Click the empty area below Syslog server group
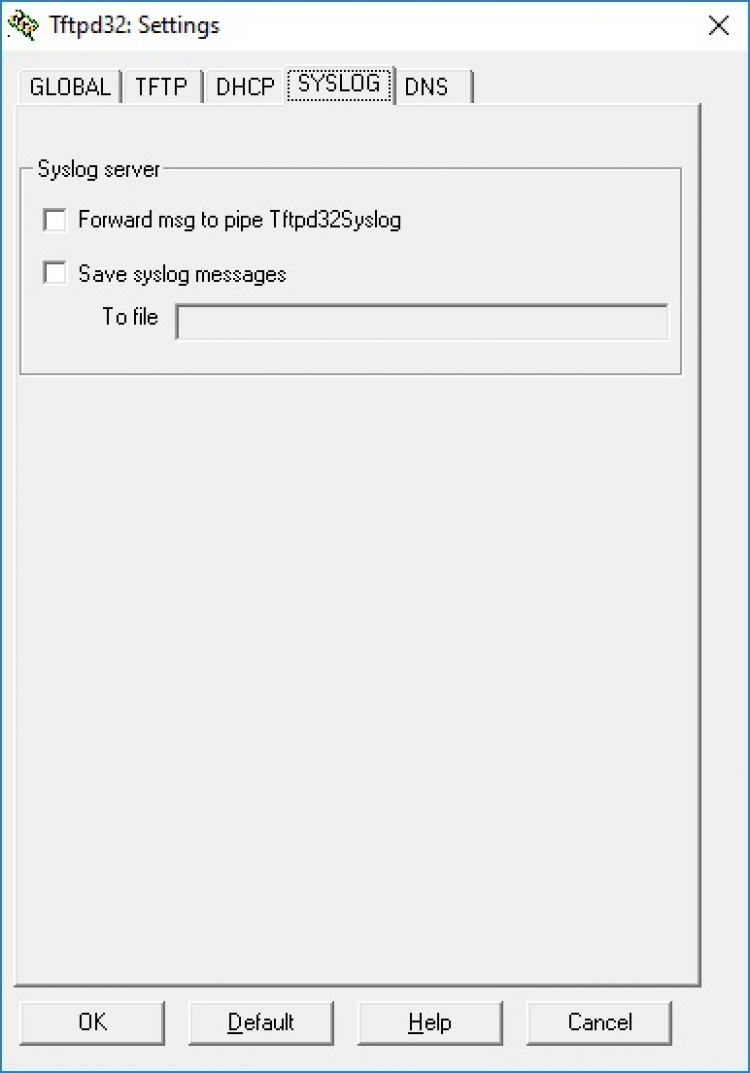 tap(356, 677)
